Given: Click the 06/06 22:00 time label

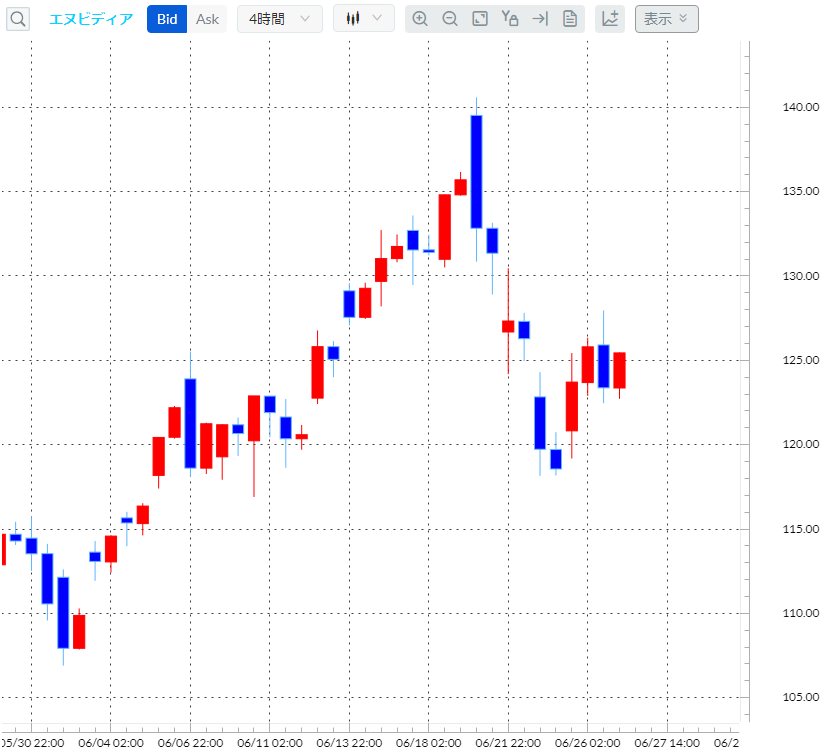Looking at the screenshot, I should pos(191,743).
